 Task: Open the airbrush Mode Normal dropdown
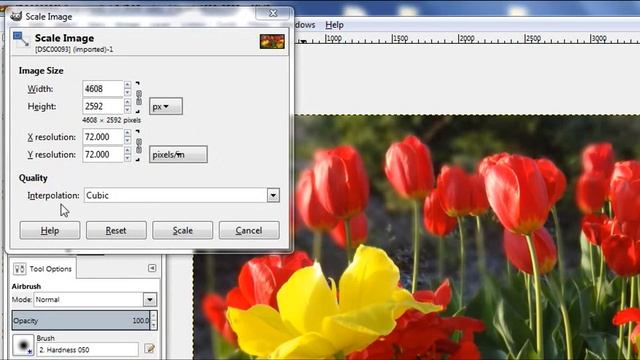point(150,300)
